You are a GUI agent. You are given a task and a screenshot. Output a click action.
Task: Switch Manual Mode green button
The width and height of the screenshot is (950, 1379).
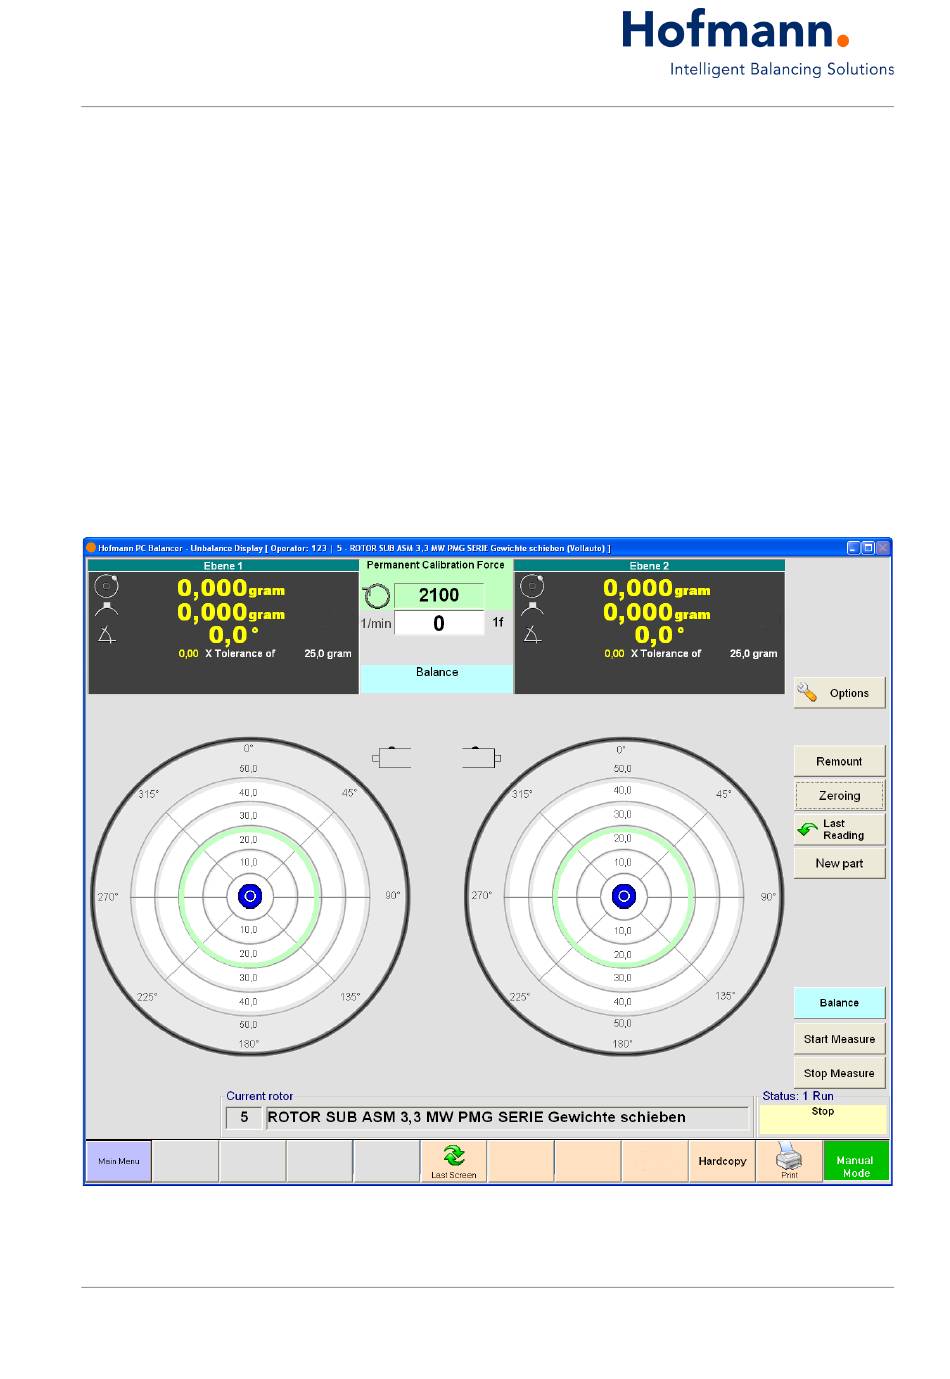tap(856, 1161)
